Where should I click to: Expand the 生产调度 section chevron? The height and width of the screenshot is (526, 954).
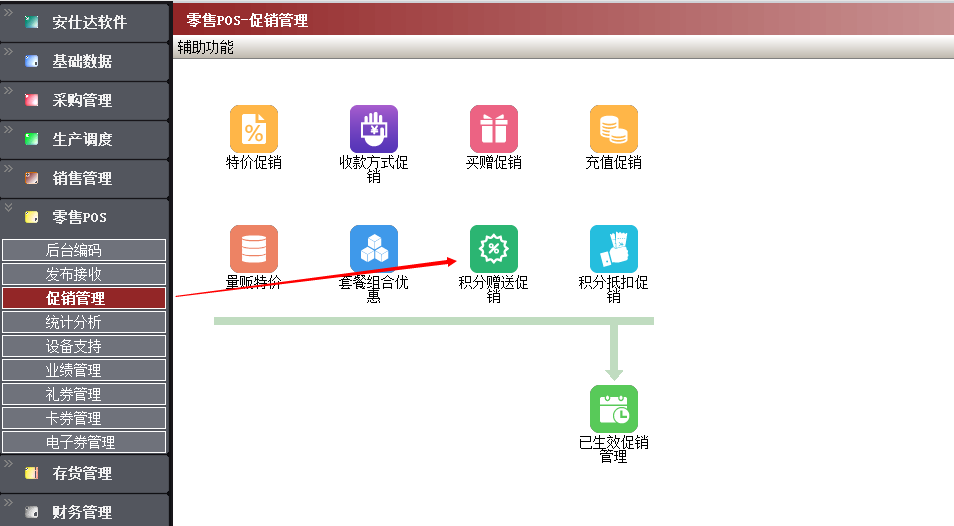pos(8,129)
